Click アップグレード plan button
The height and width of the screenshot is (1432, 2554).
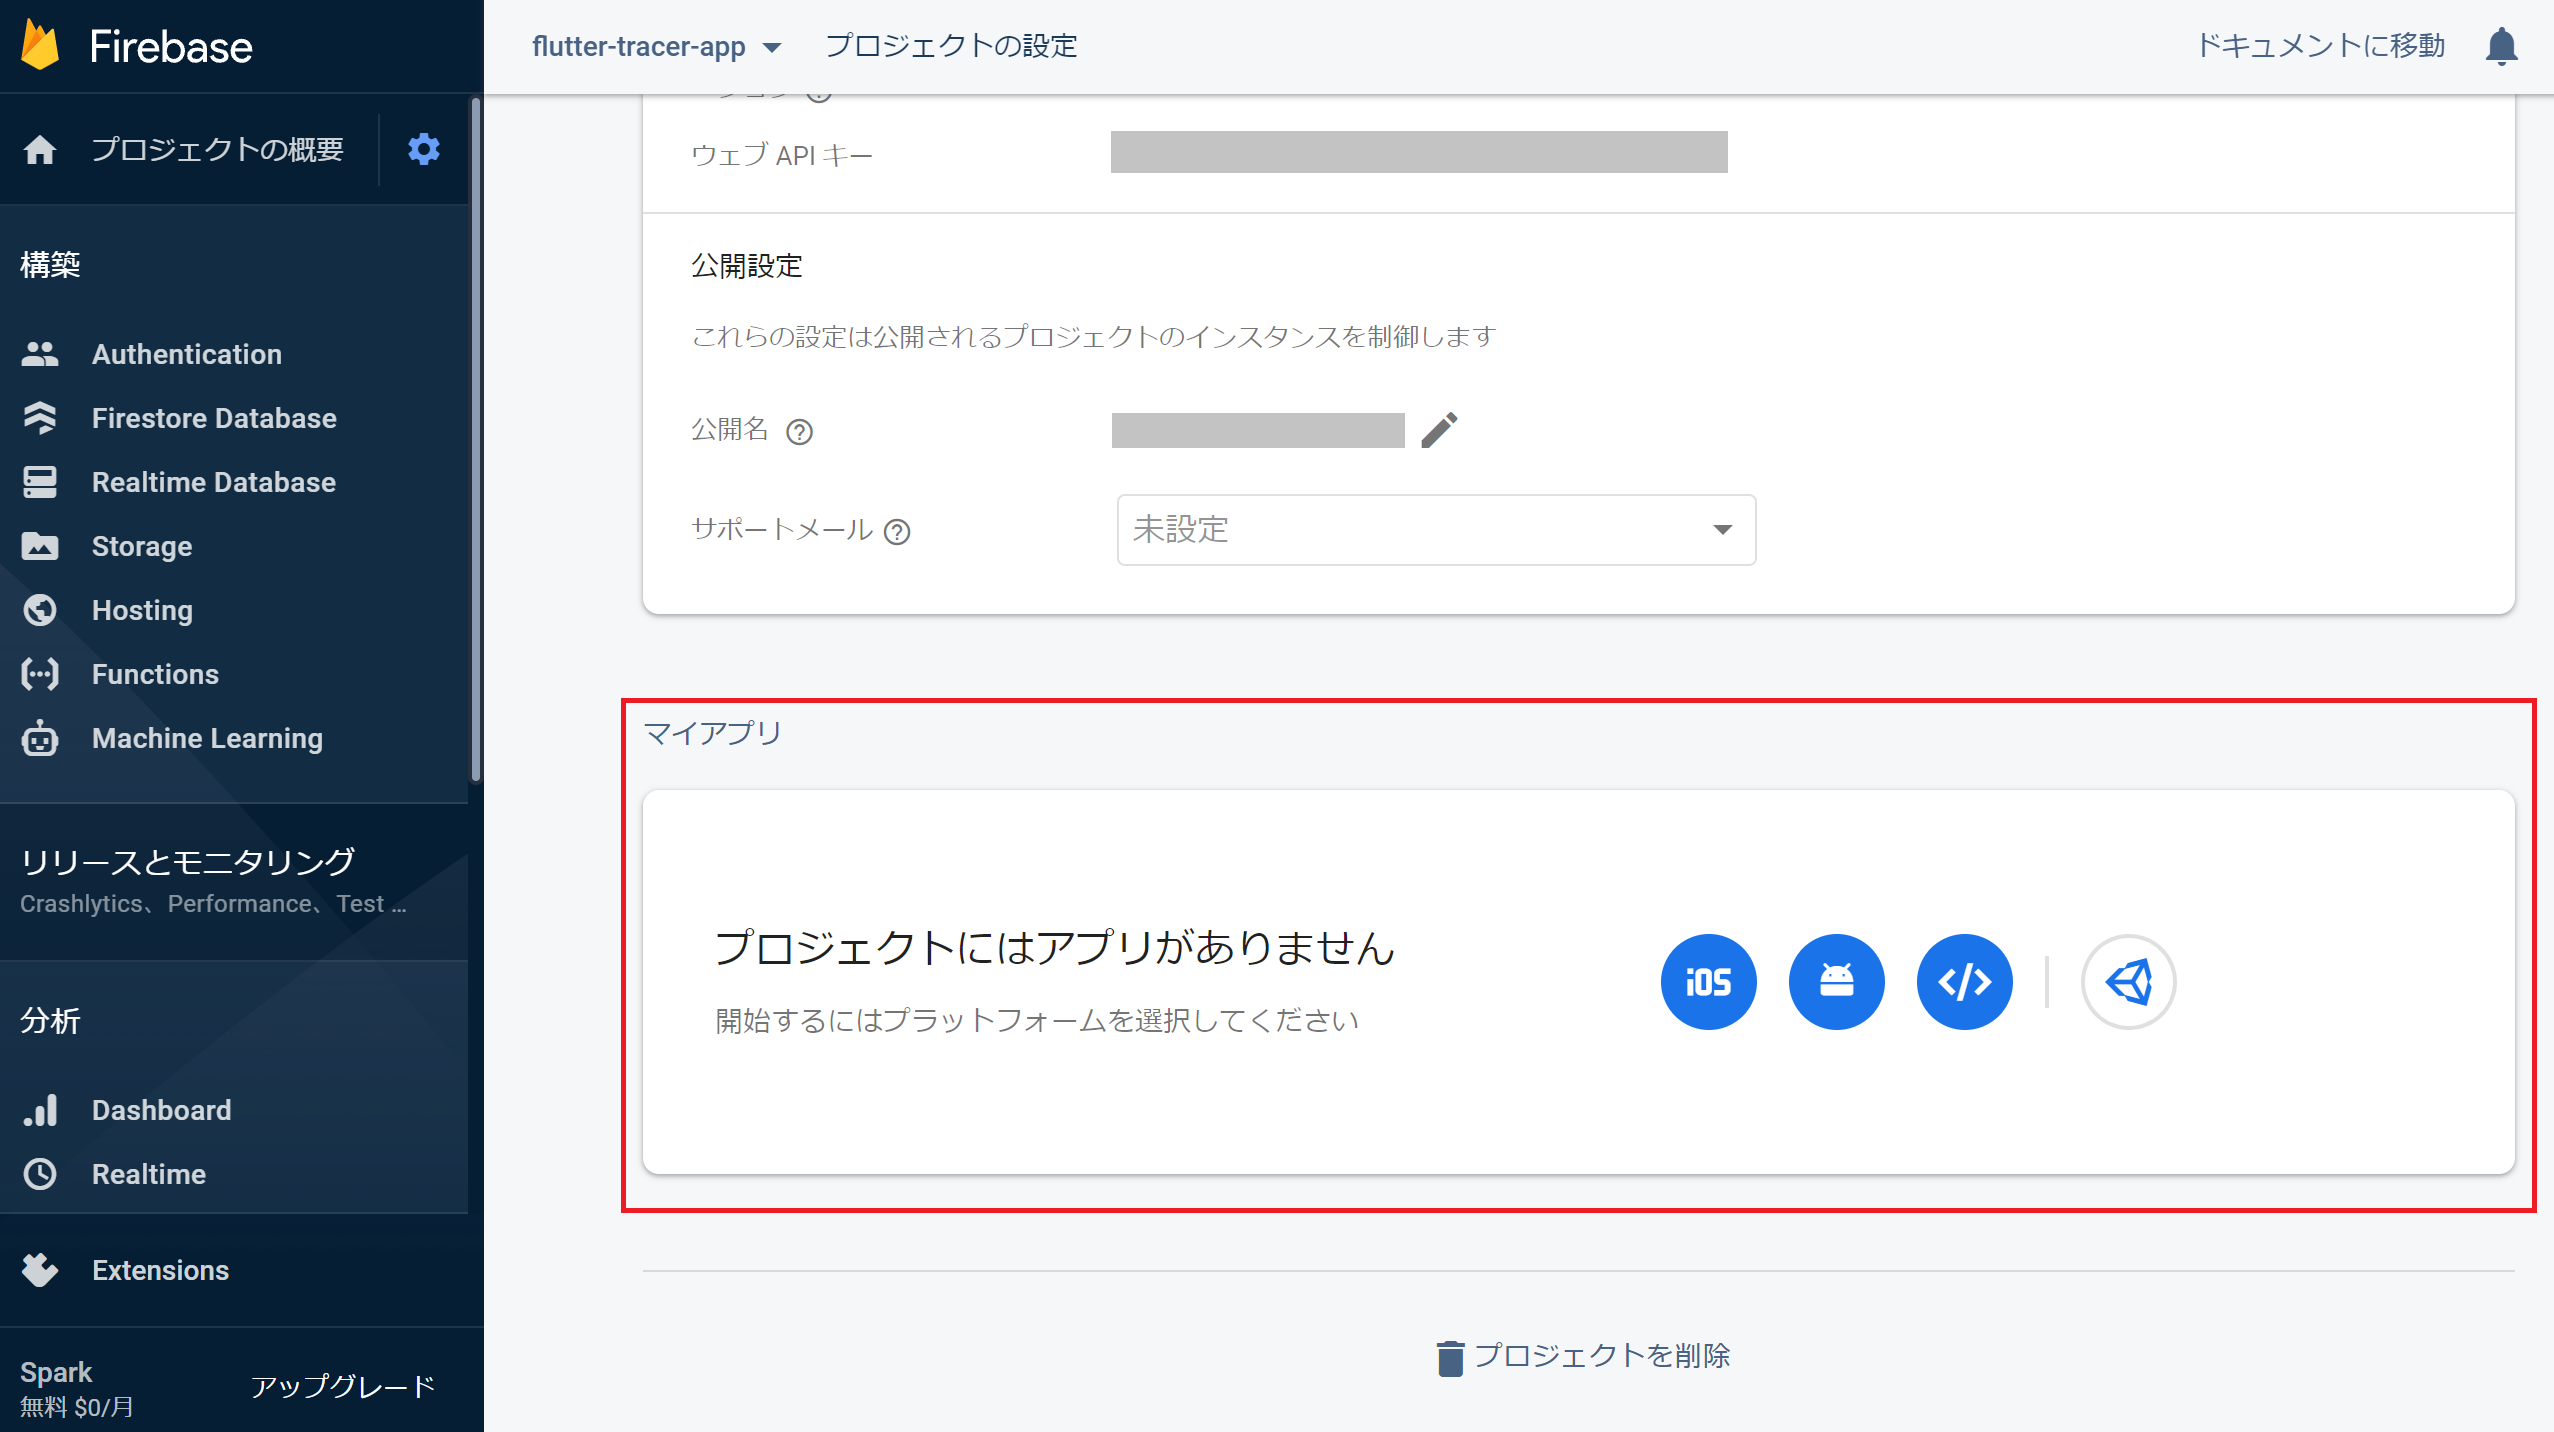[343, 1386]
